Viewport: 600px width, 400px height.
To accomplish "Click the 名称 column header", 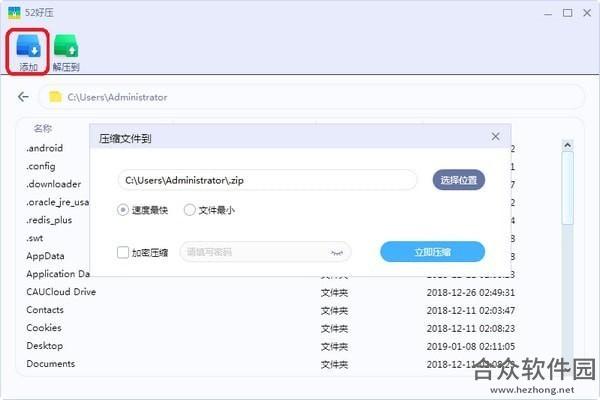I will pyautogui.click(x=43, y=129).
